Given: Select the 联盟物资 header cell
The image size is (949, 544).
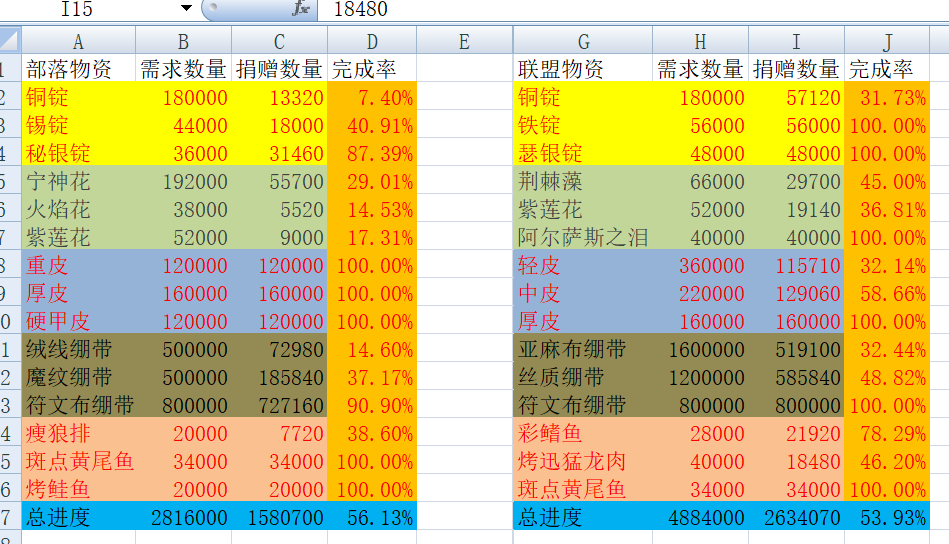Looking at the screenshot, I should (583, 69).
